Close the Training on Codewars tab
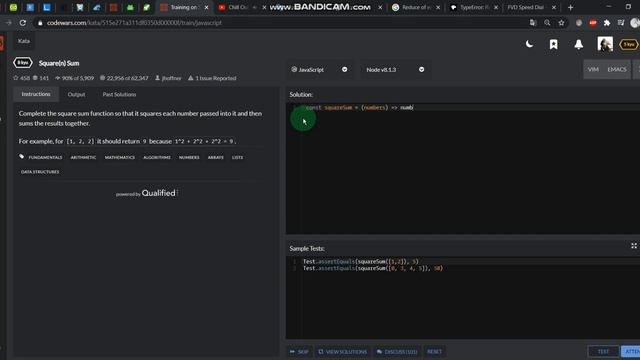Screen dimensions: 640x360 pyautogui.click(x=206, y=7)
